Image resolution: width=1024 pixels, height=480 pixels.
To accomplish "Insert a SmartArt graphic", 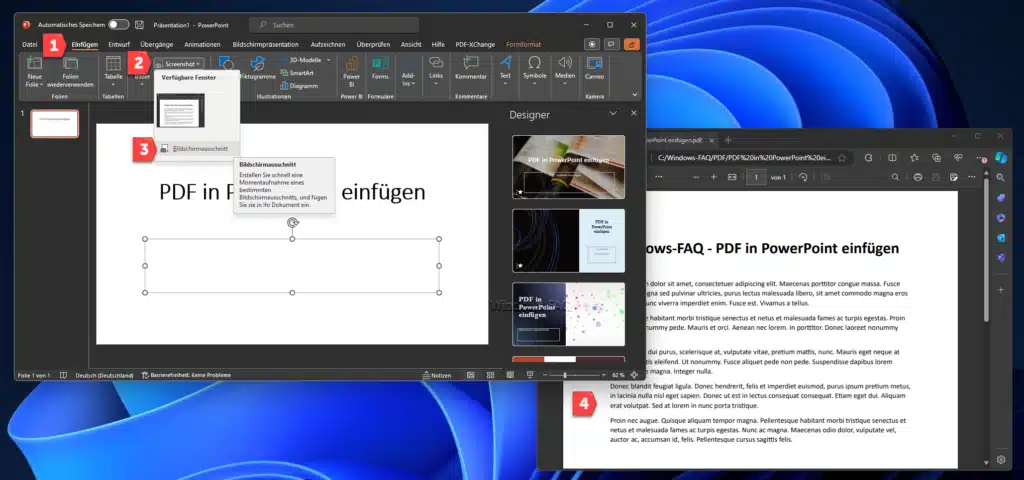I will coord(297,72).
